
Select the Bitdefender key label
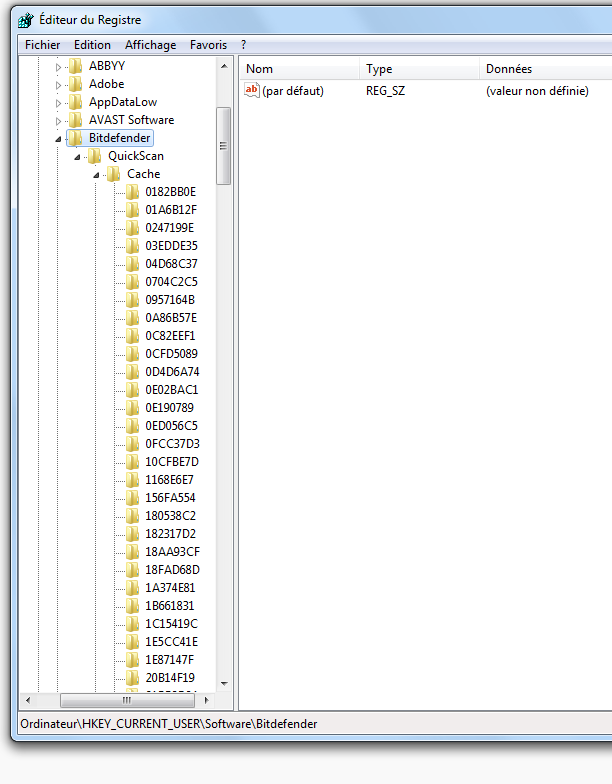[x=120, y=138]
